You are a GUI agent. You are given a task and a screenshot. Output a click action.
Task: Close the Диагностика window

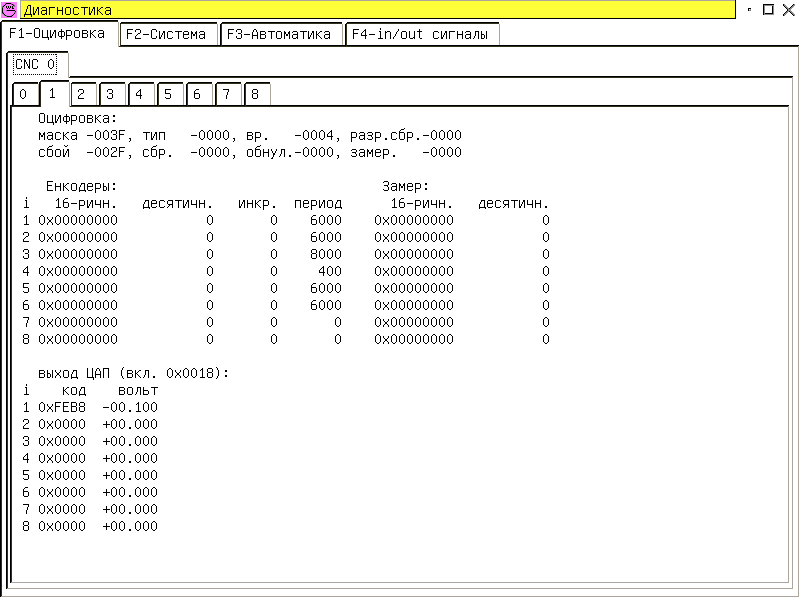(787, 10)
